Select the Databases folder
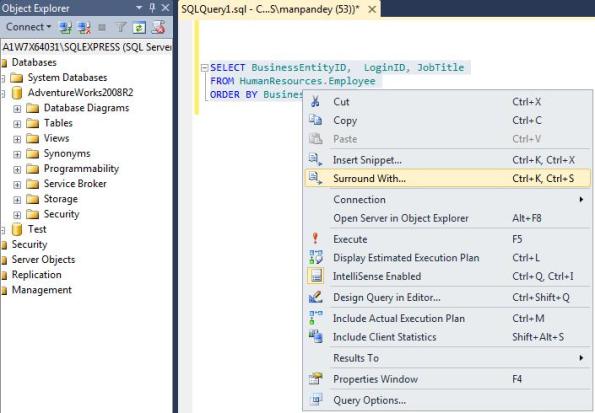This screenshot has height=413, width=595. (34, 62)
